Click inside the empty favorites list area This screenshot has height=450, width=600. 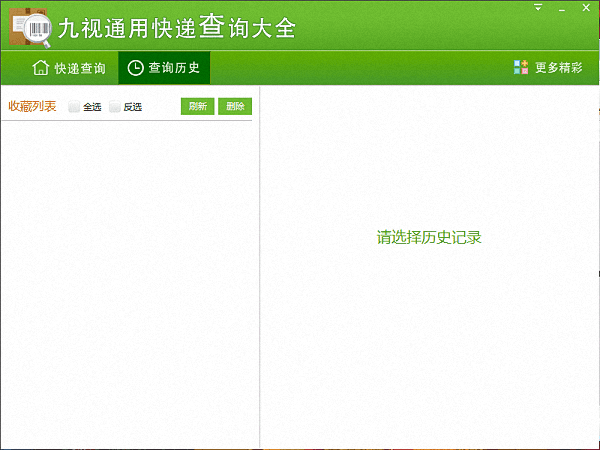(128, 280)
